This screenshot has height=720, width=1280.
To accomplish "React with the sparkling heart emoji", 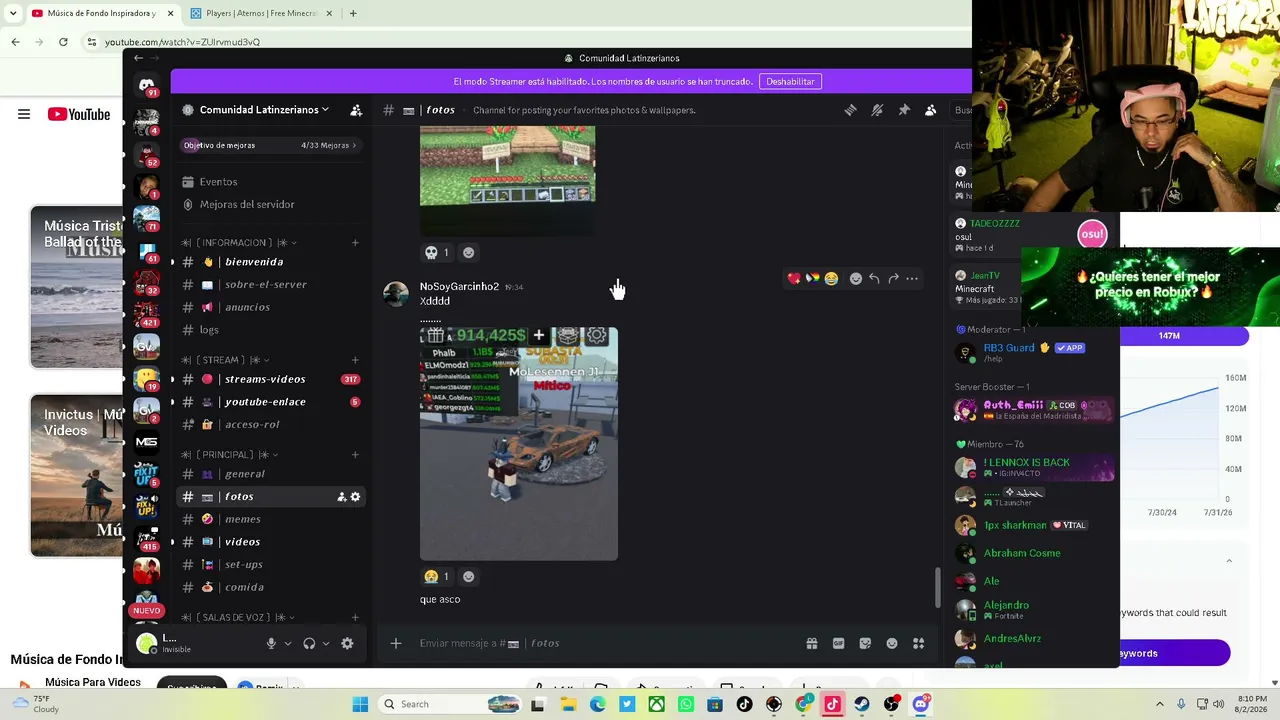I will pos(794,279).
